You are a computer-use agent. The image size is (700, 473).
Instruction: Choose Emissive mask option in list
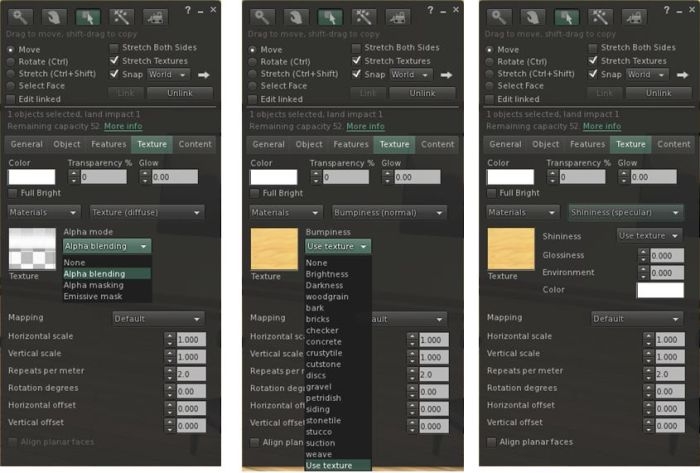106,296
